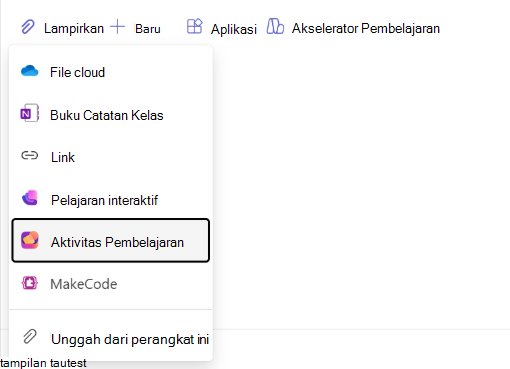Click the Lampirkan paperclip icon
This screenshot has height=369, width=510.
click(28, 27)
